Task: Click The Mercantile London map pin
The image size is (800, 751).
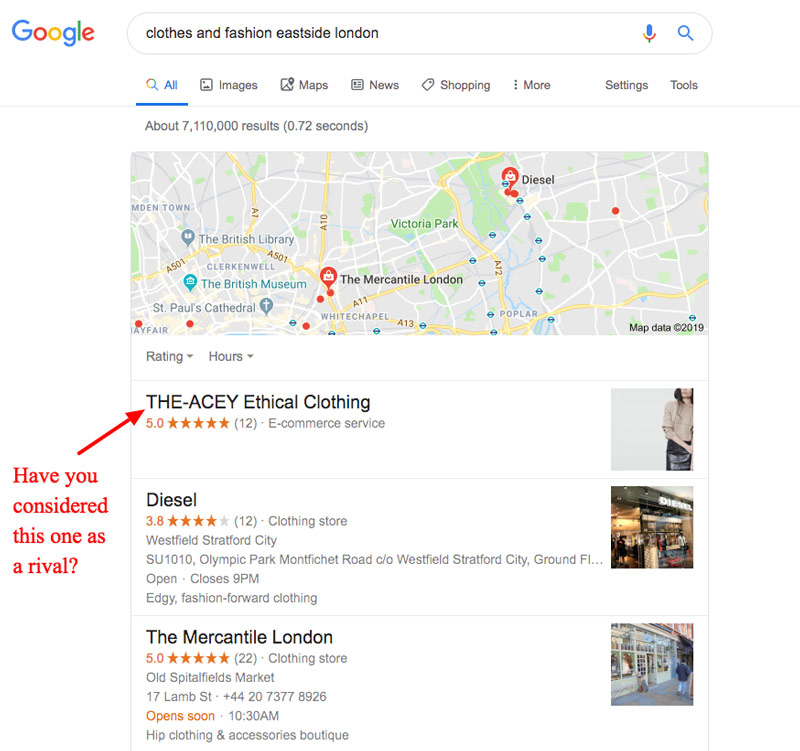Action: [x=328, y=277]
